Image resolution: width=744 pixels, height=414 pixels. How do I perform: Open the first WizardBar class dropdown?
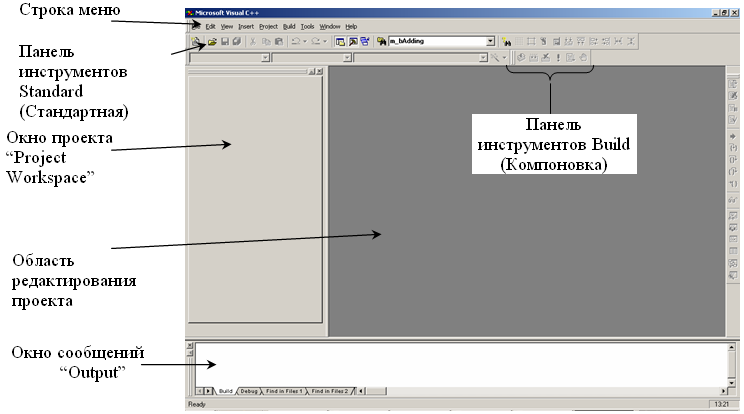265,58
